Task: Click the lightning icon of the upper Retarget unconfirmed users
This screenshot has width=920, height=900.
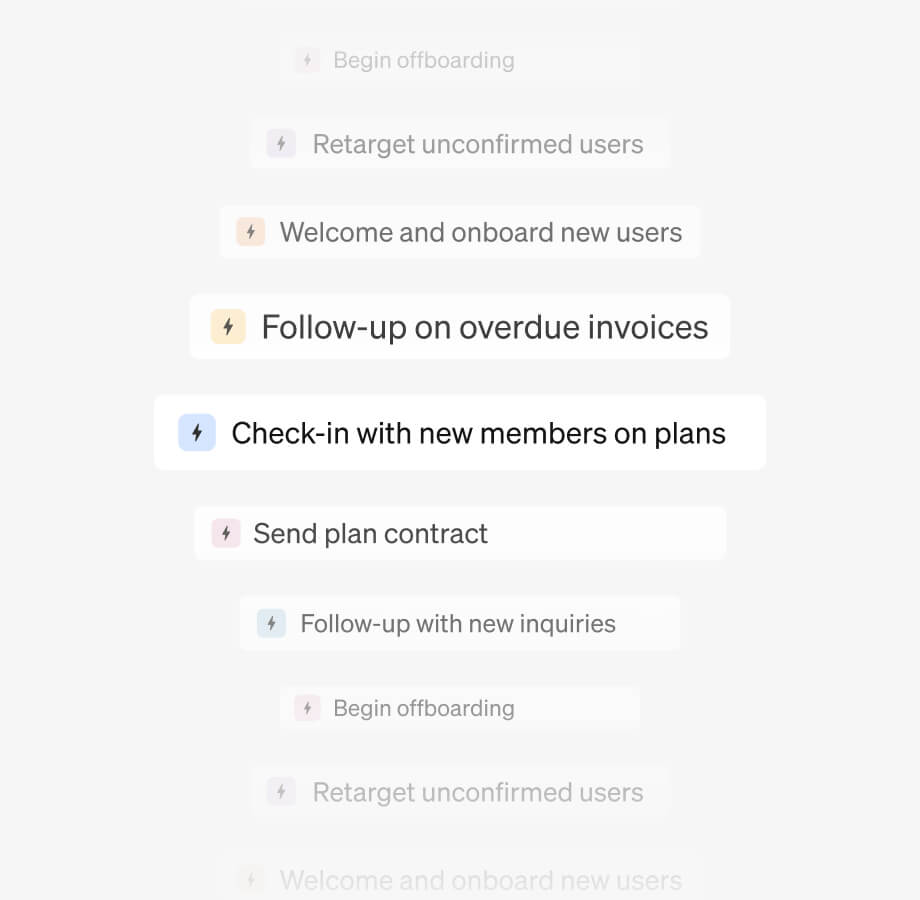Action: click(281, 144)
